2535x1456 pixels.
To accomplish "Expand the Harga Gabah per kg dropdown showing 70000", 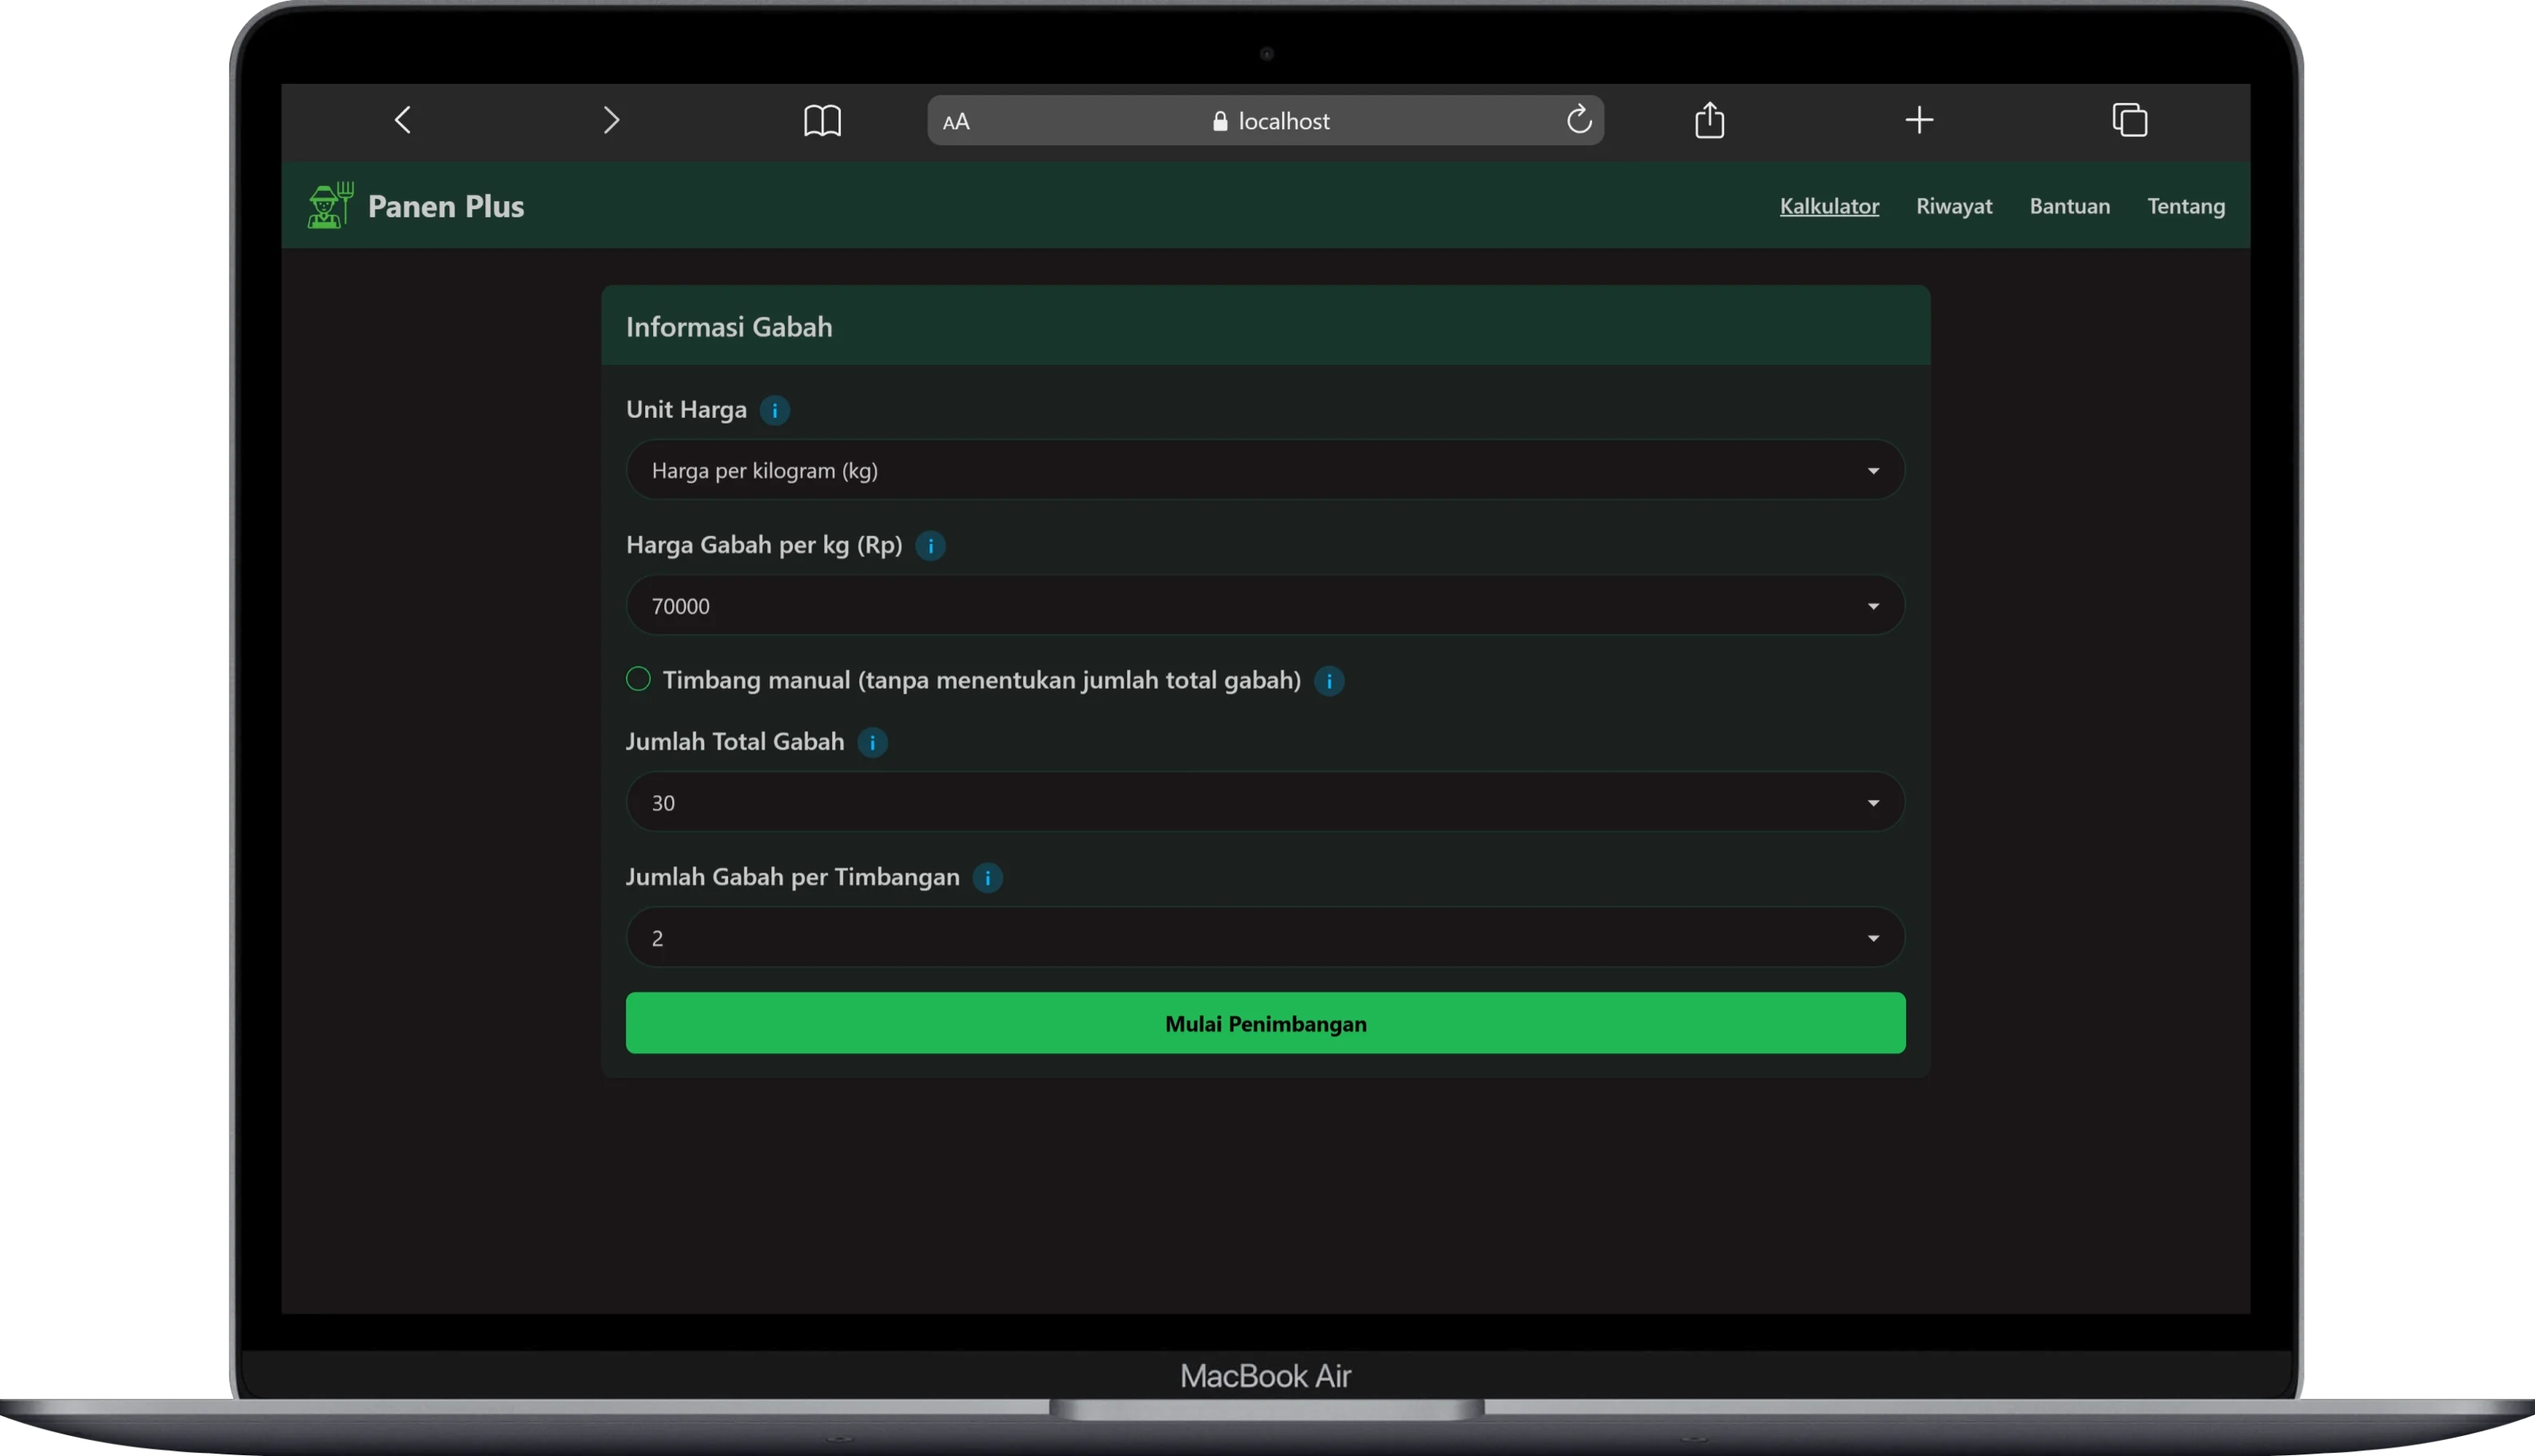I will (x=1264, y=605).
